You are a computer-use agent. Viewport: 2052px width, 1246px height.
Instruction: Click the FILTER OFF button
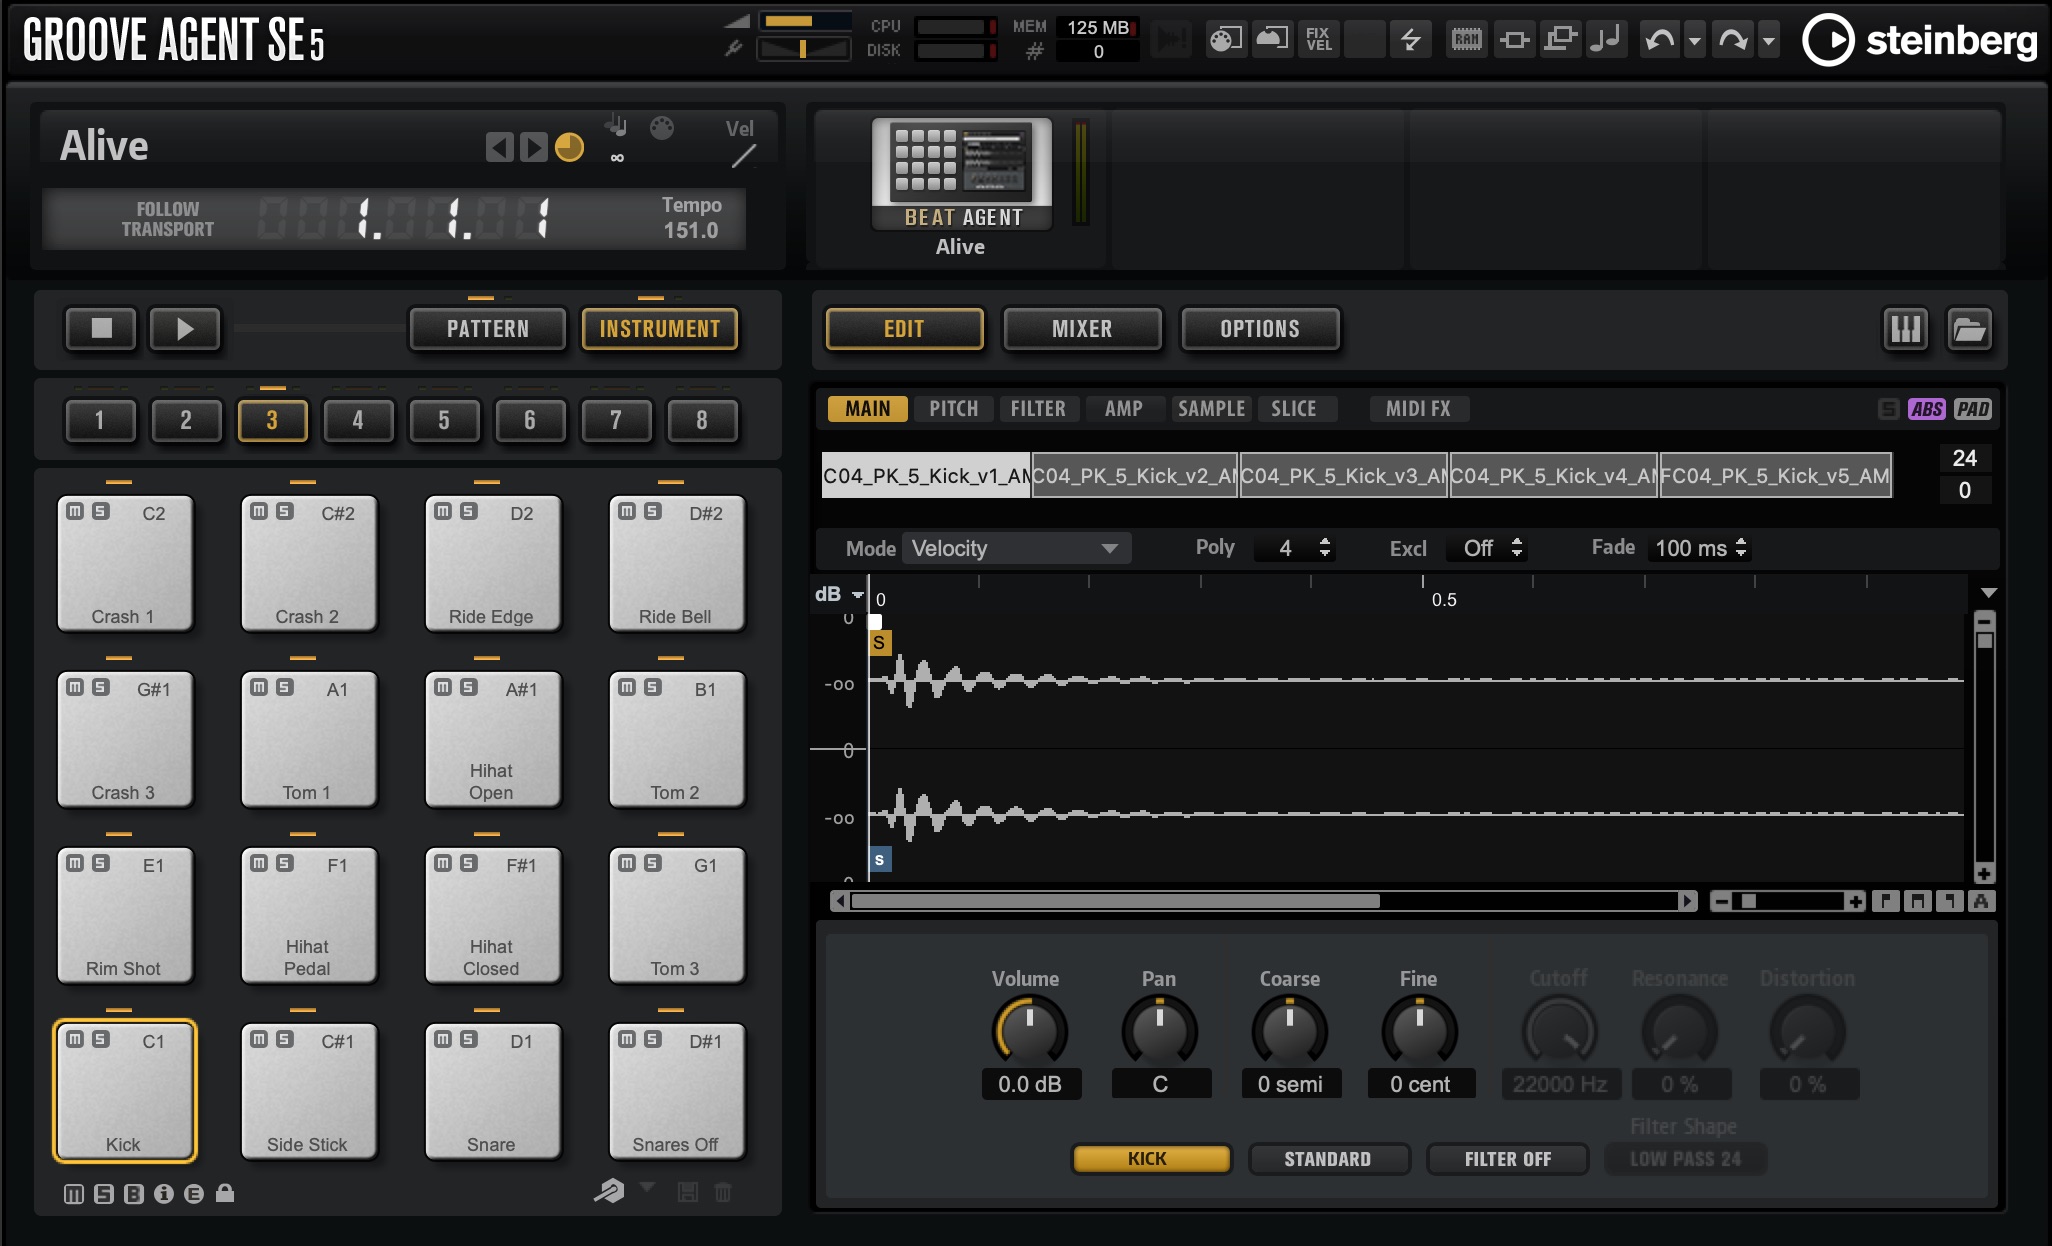coord(1508,1159)
